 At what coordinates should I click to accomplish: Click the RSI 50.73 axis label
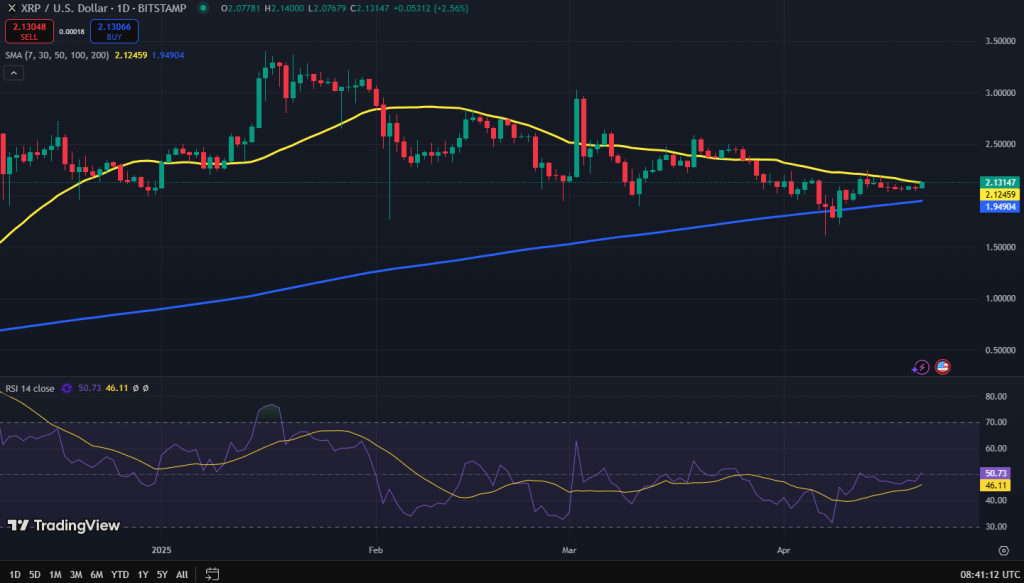click(996, 473)
